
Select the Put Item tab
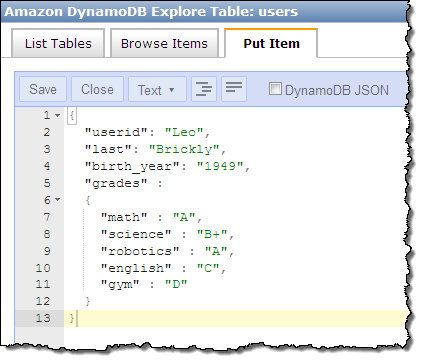point(271,43)
